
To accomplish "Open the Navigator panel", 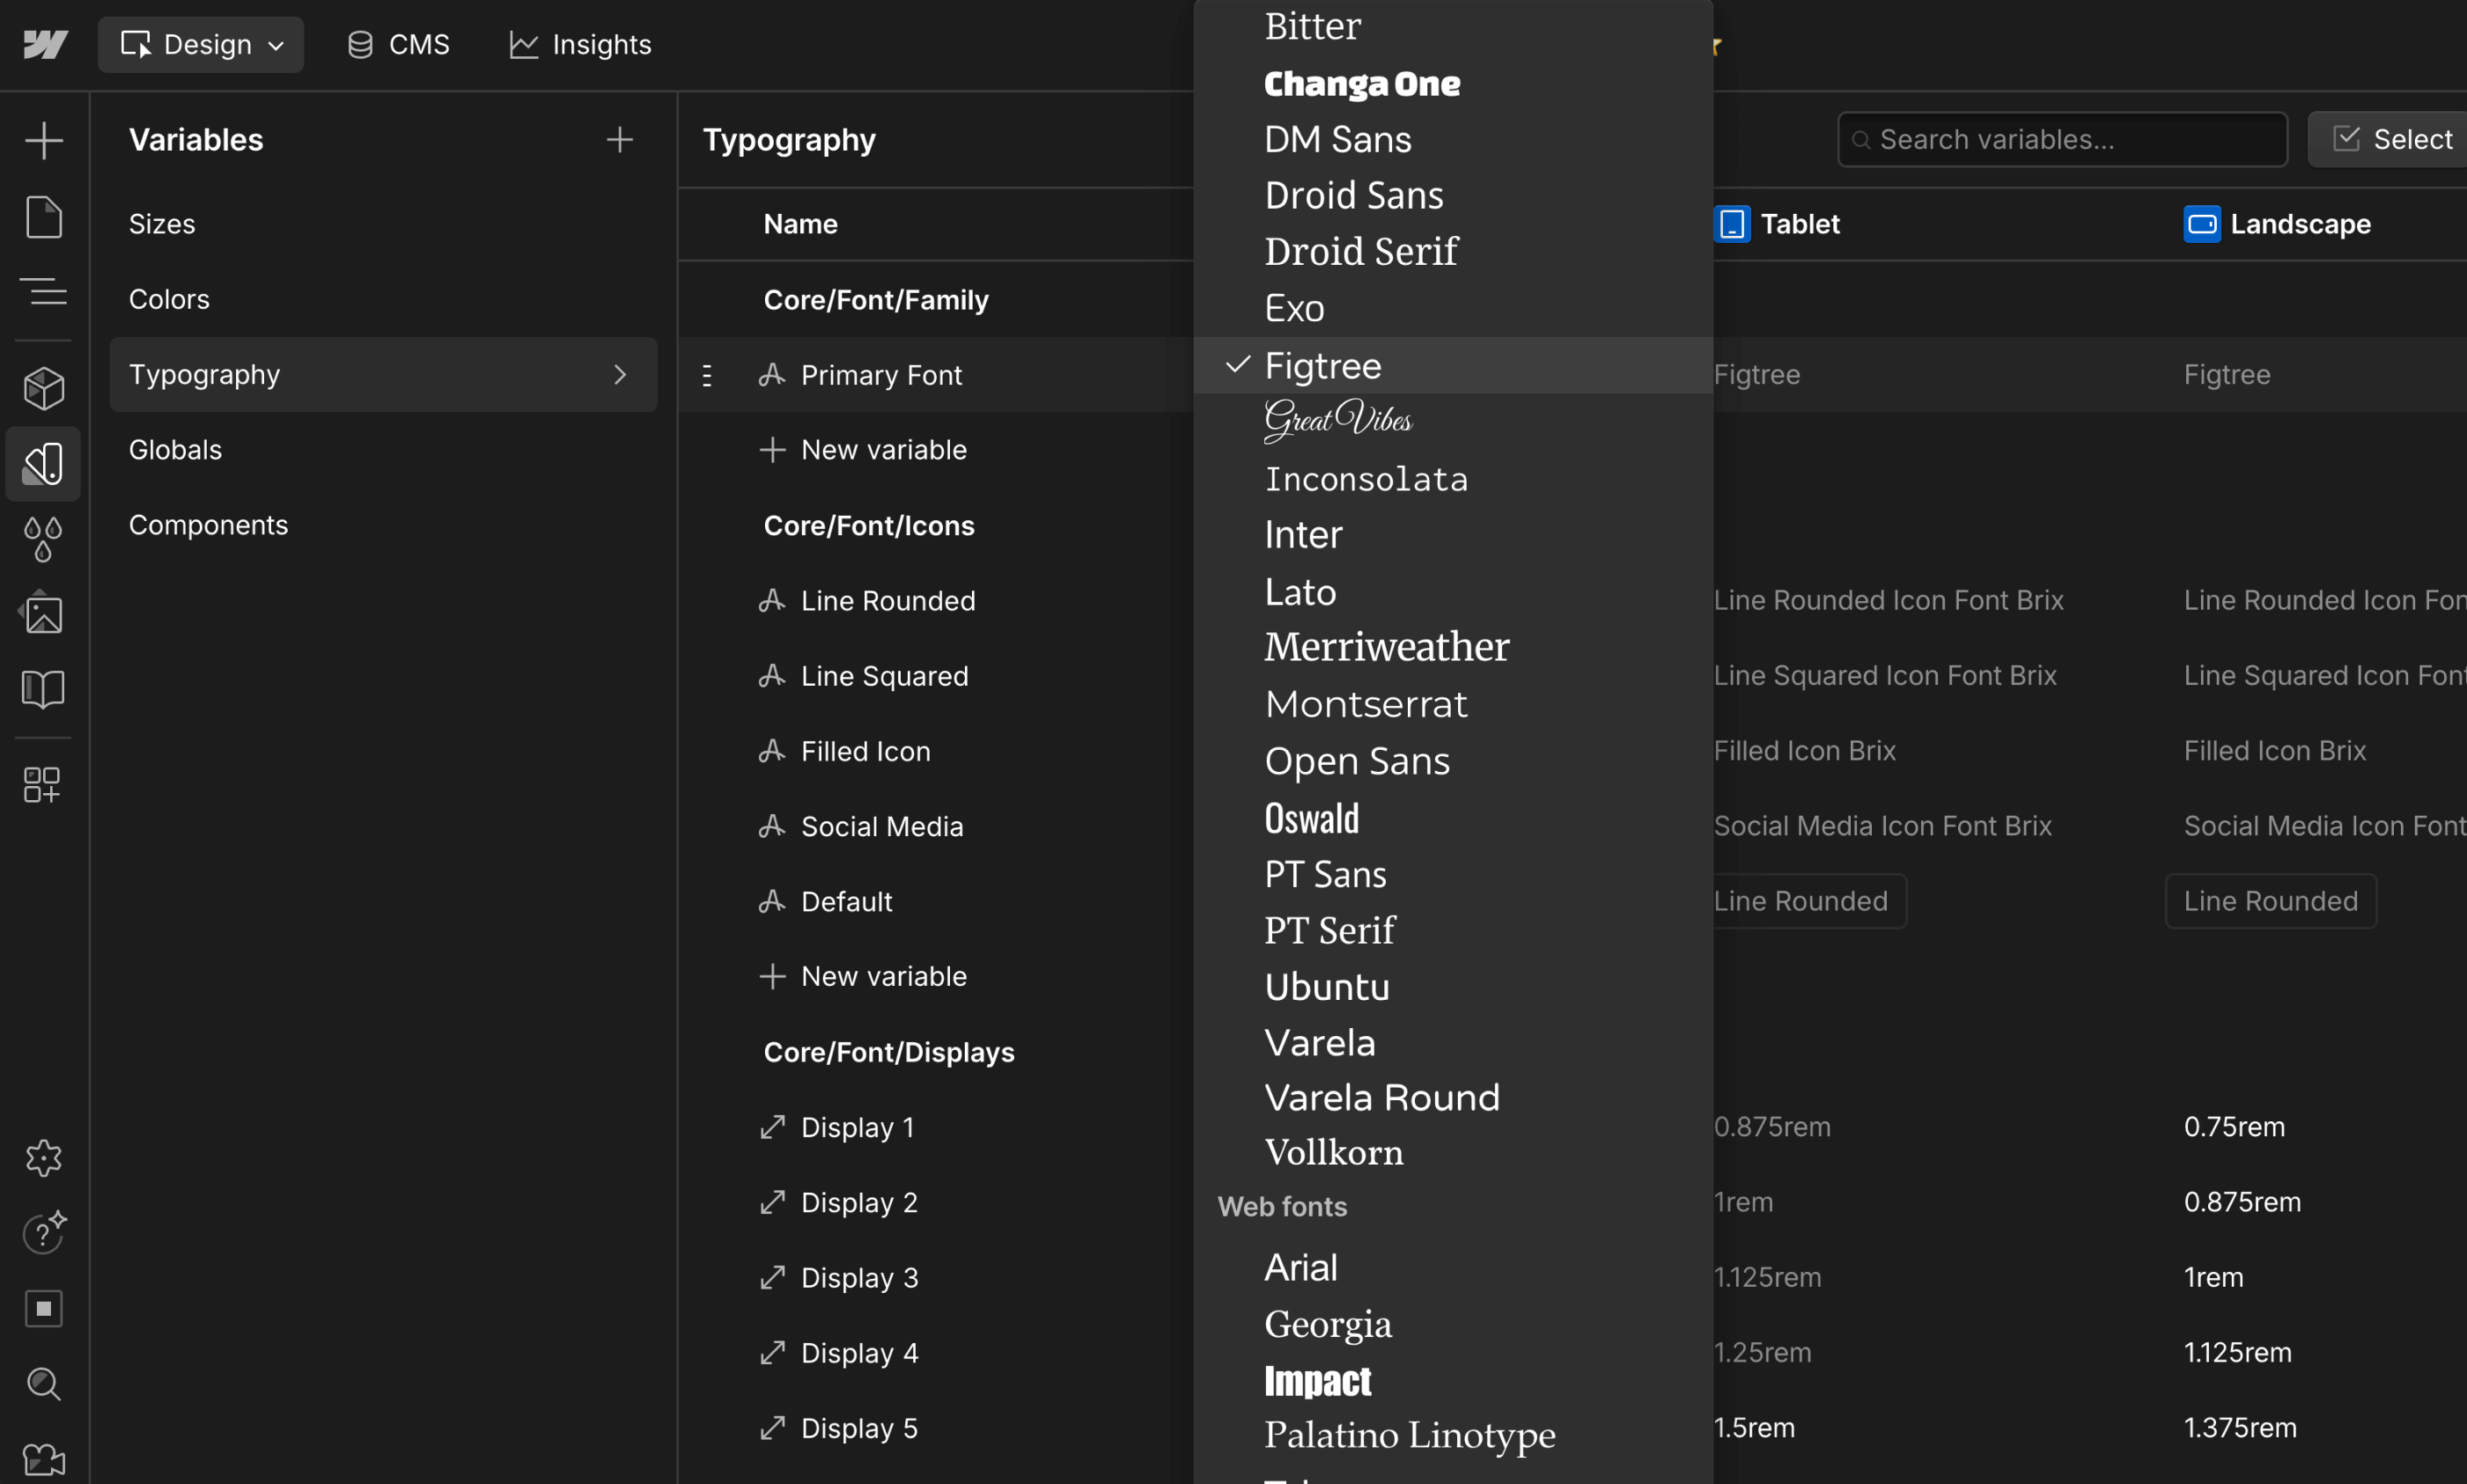I will coord(44,292).
